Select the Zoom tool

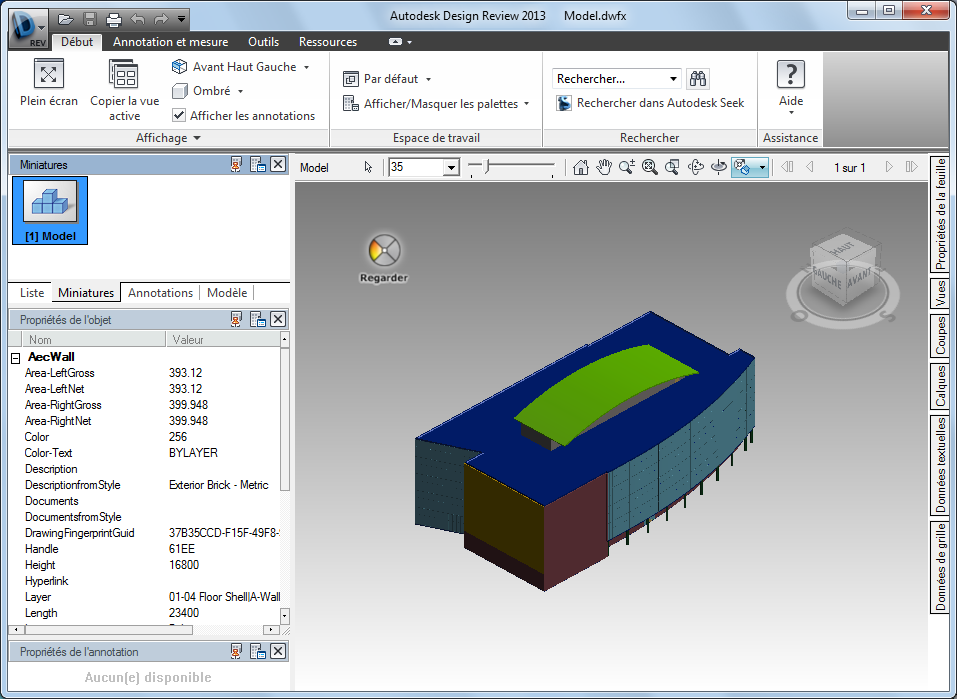626,167
